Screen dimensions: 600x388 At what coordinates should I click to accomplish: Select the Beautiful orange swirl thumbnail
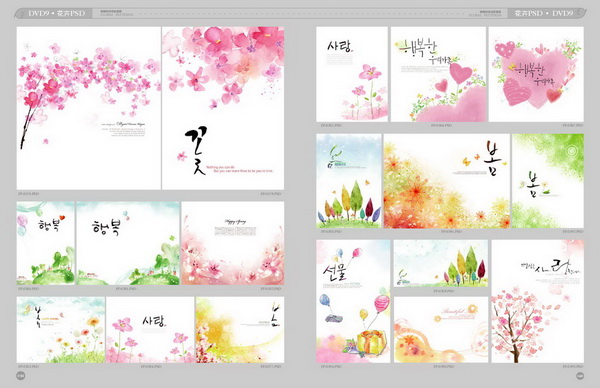click(441, 330)
